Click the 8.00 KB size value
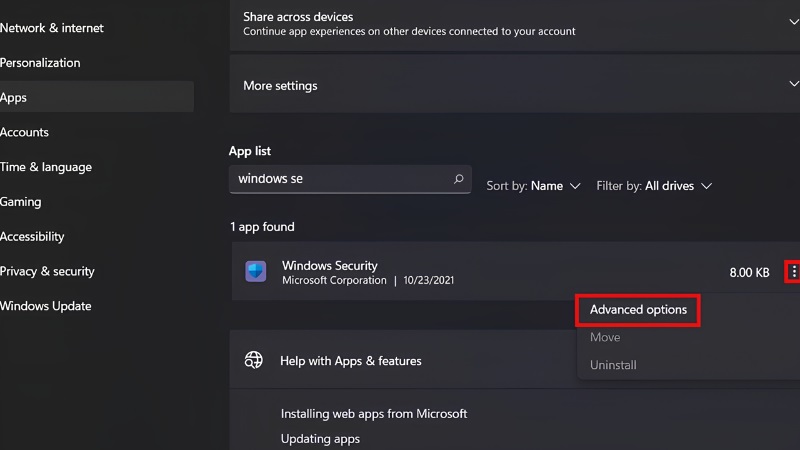The height and width of the screenshot is (450, 800). (x=749, y=272)
